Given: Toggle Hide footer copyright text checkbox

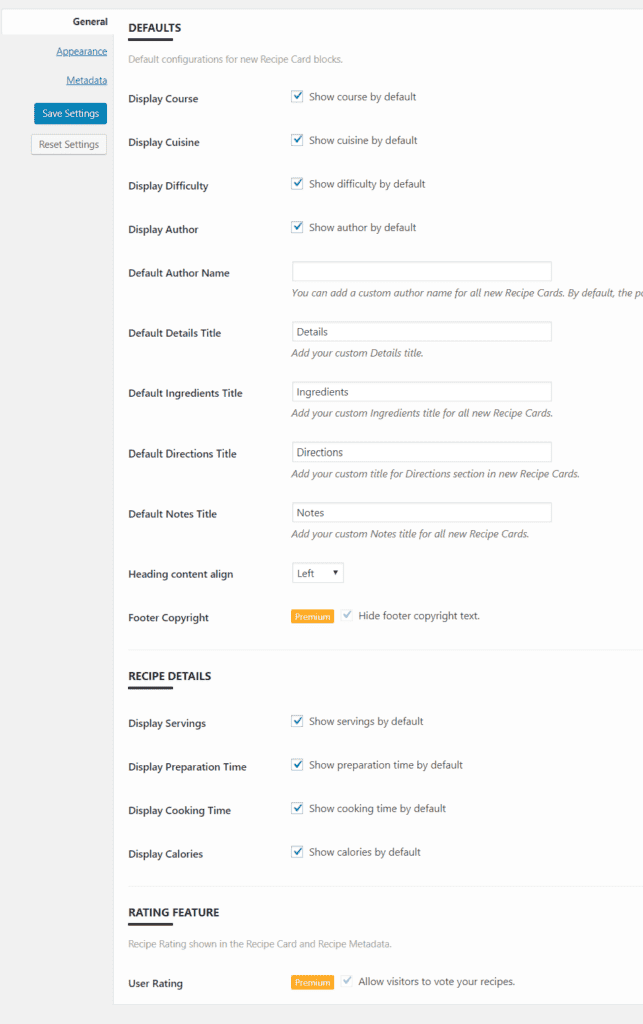Looking at the screenshot, I should pyautogui.click(x=347, y=615).
